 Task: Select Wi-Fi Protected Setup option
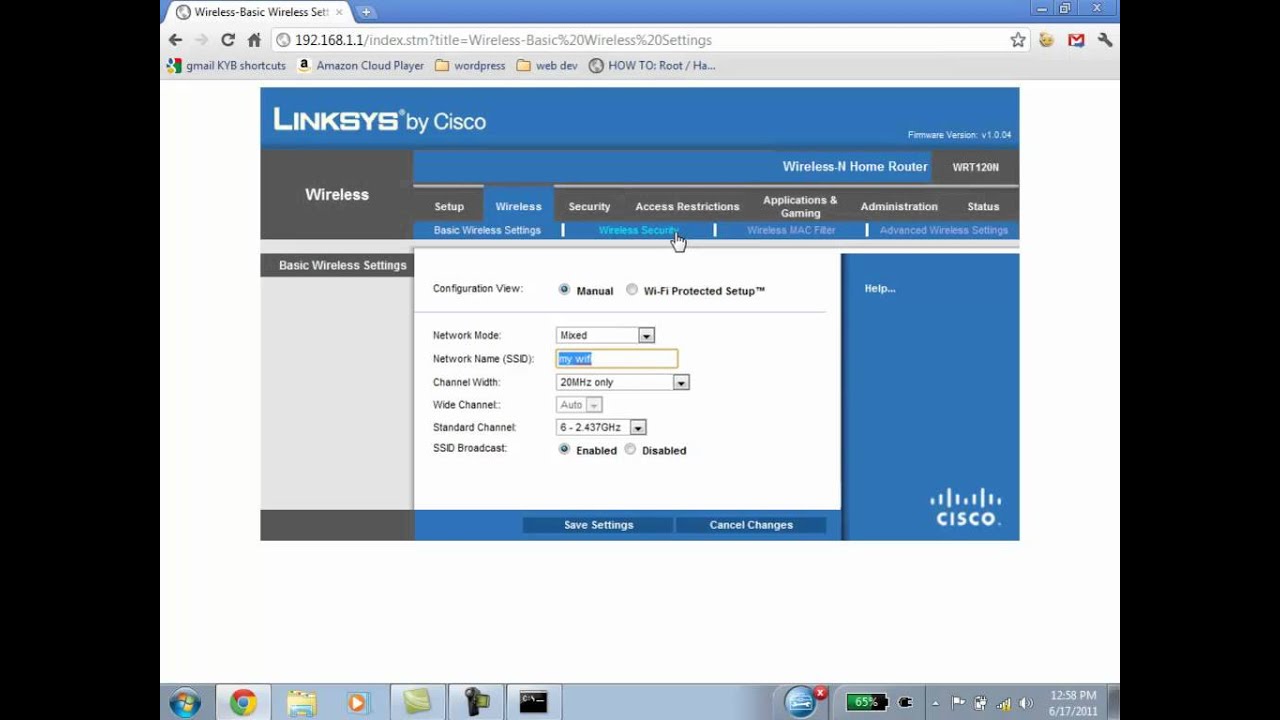point(631,290)
